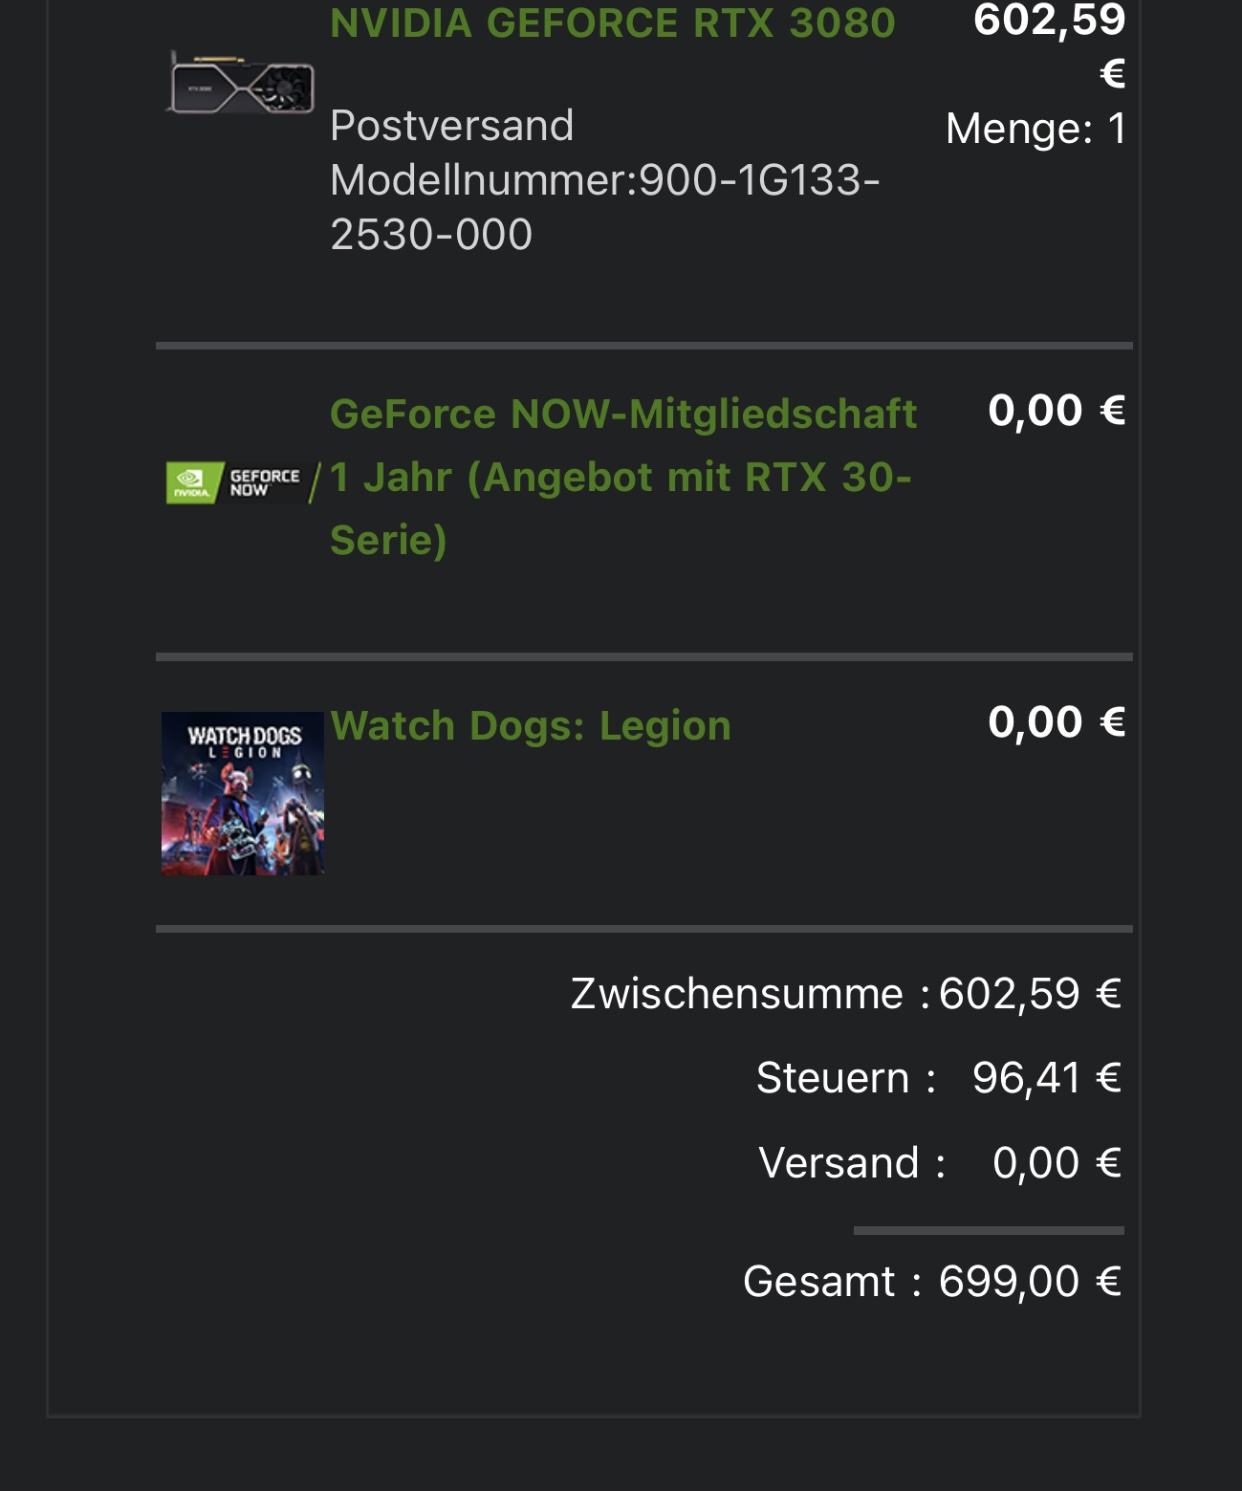This screenshot has width=1242, height=1491.
Task: Click the Watch Dogs: Legion 0,00 € price
Action: click(x=1056, y=722)
